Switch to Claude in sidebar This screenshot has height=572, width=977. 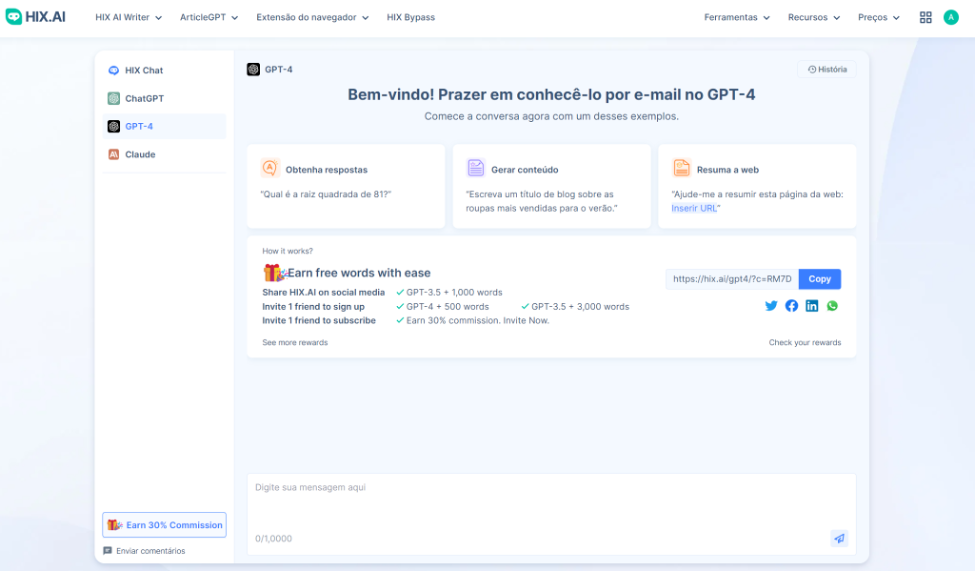coord(164,155)
